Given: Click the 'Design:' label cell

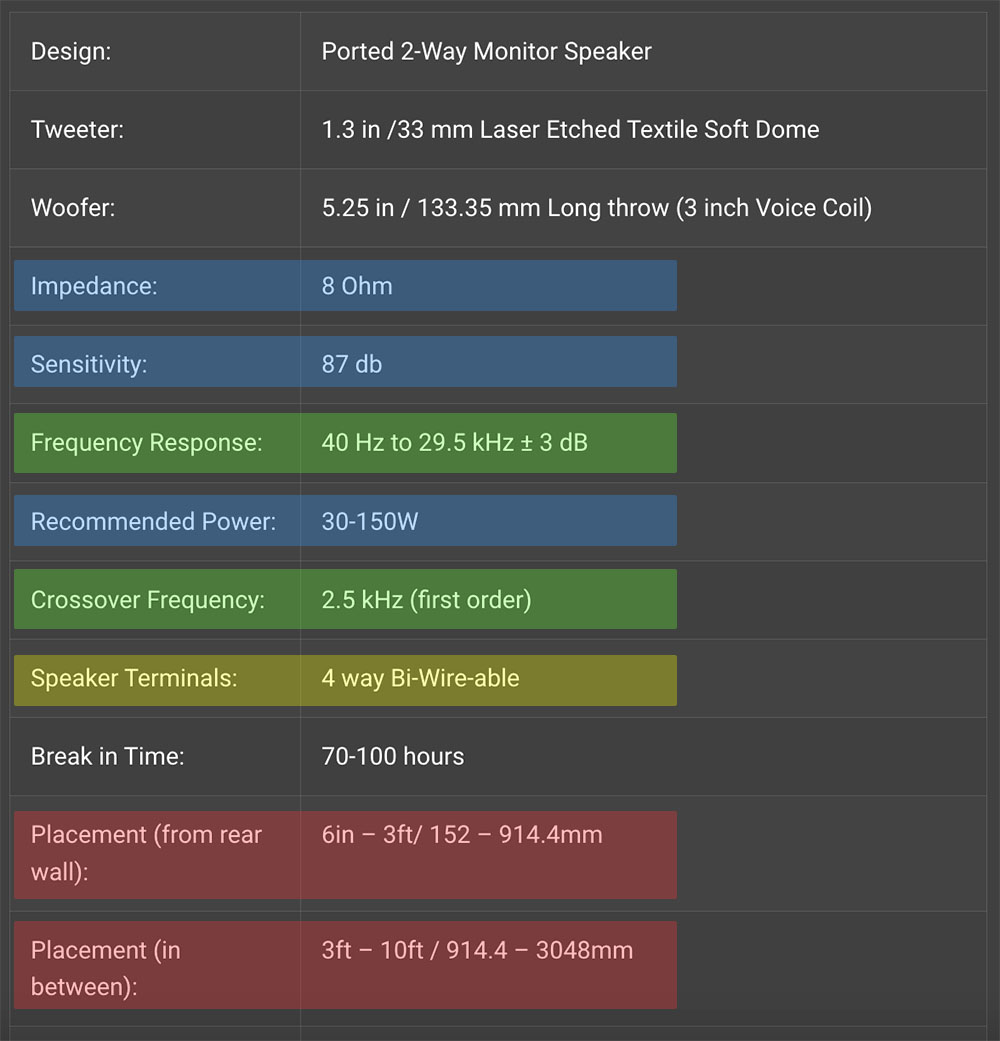Looking at the screenshot, I should (x=71, y=52).
